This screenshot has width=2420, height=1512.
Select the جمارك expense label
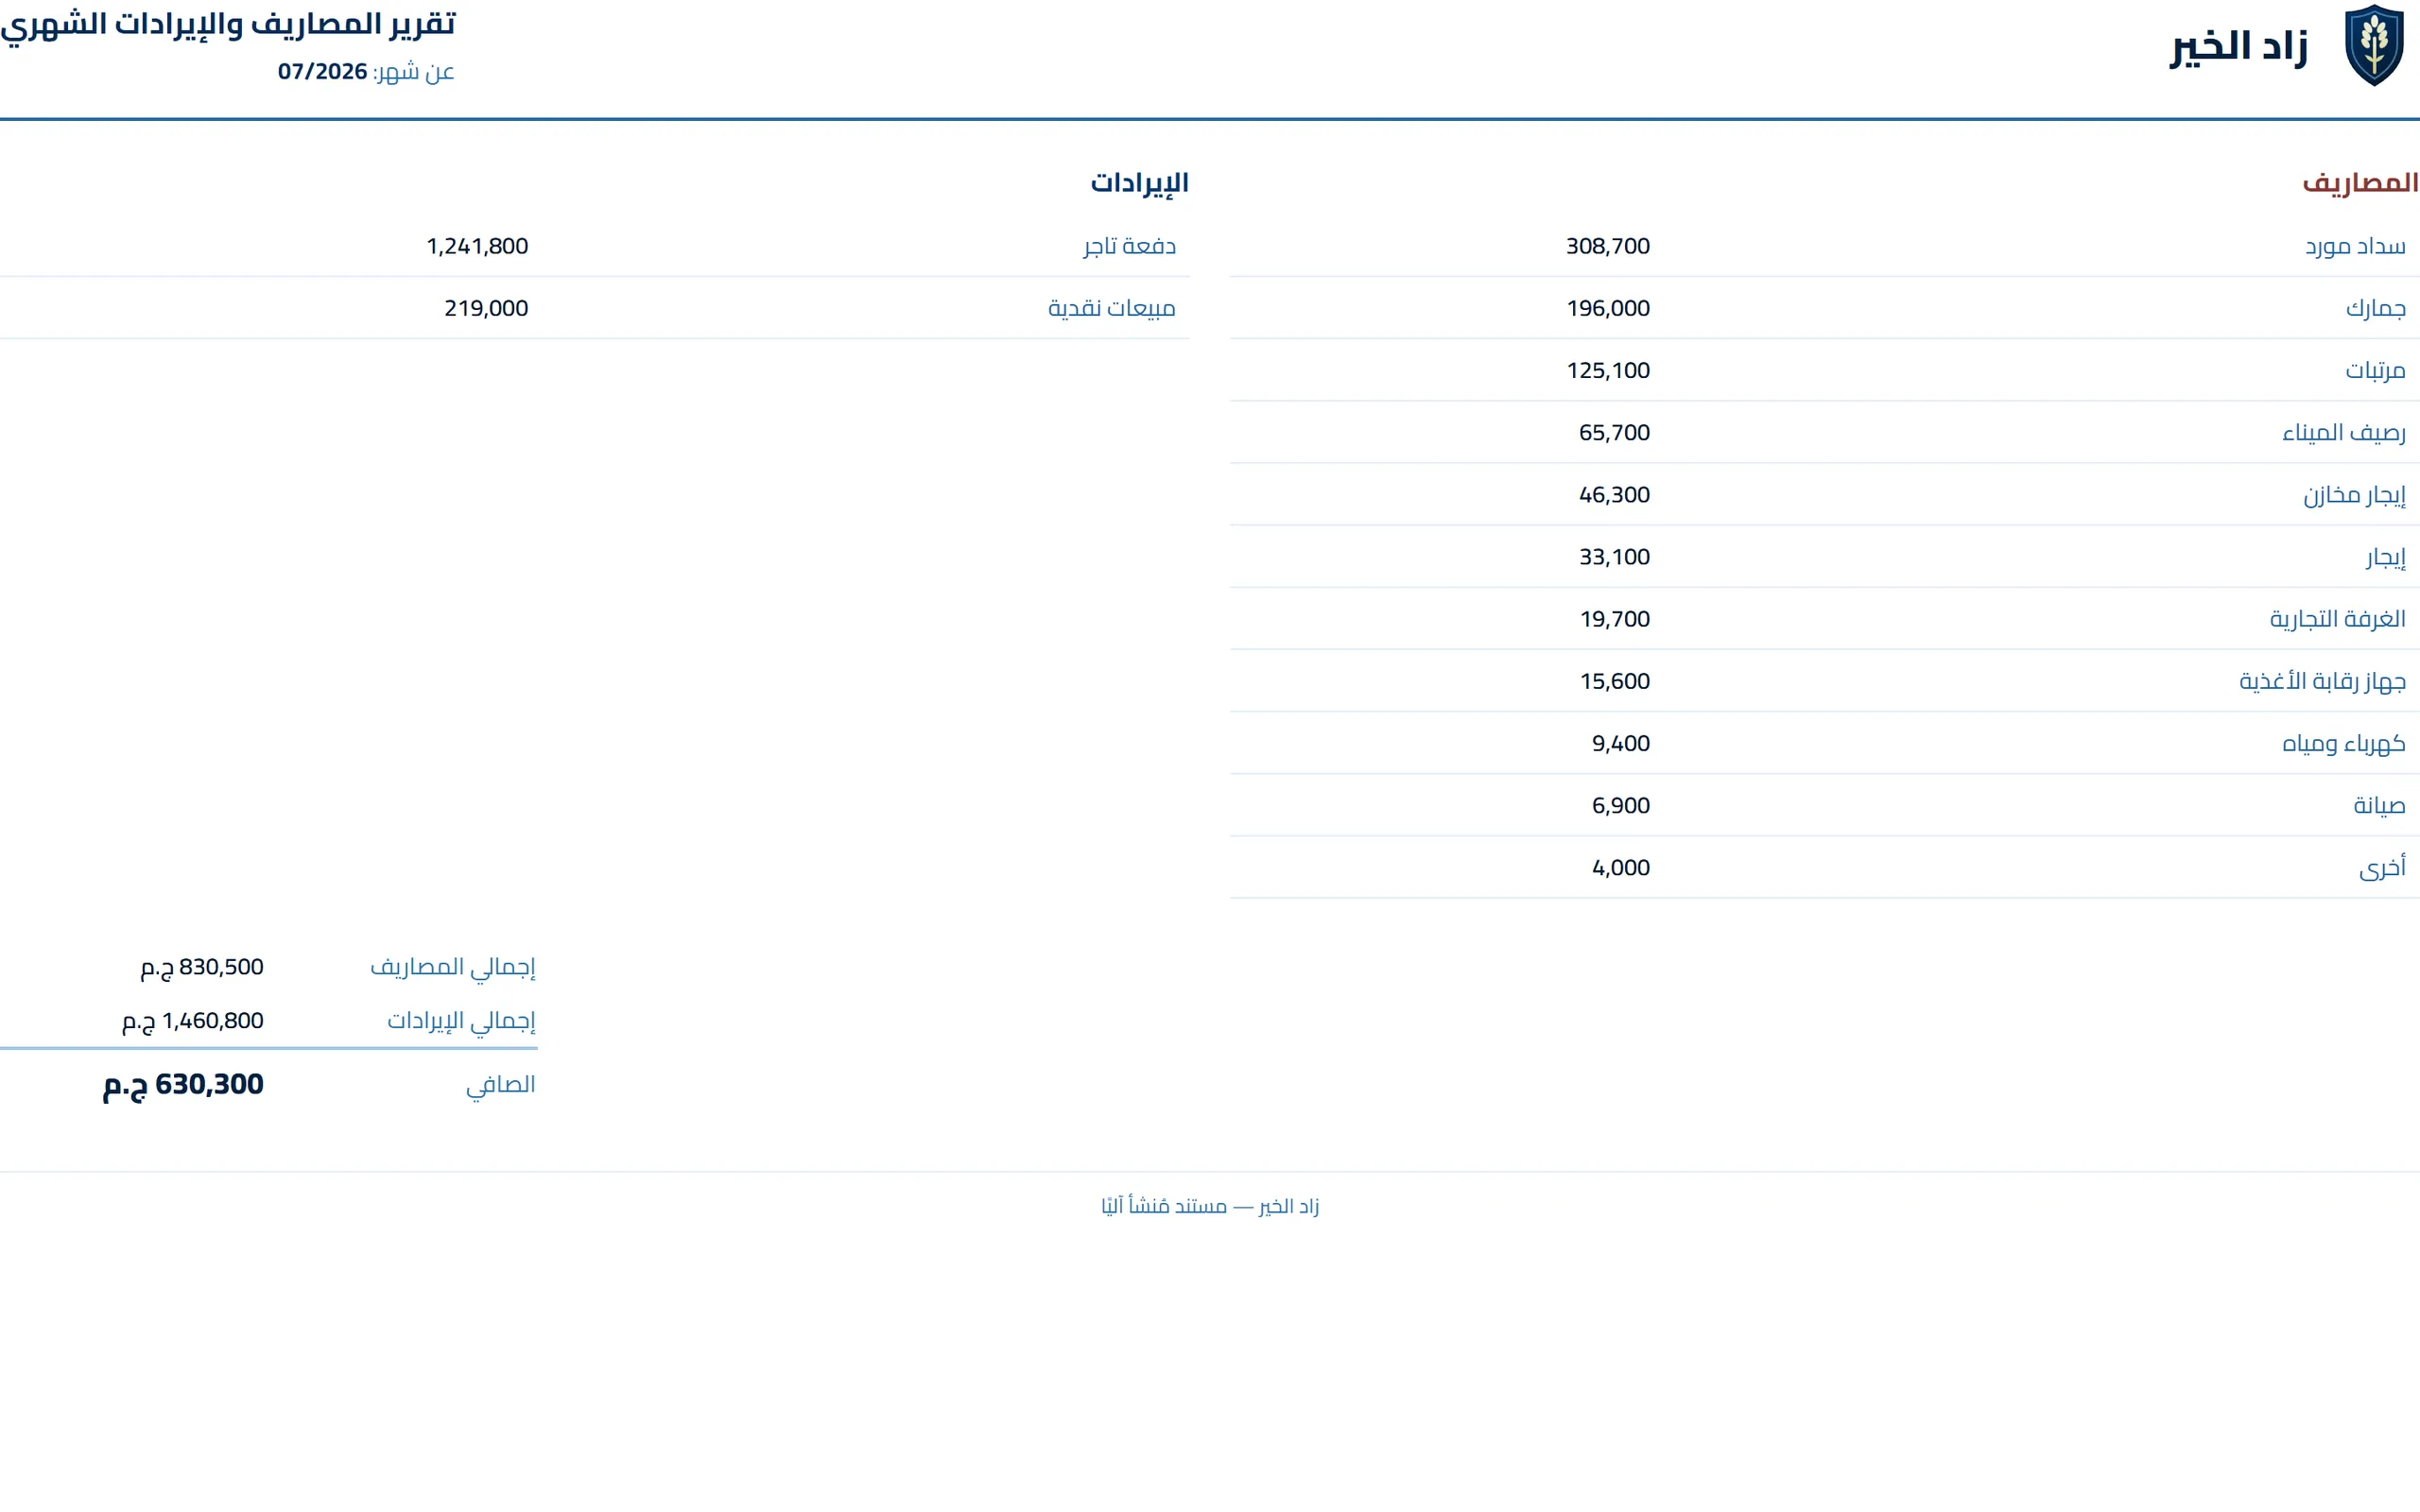[x=2375, y=308]
